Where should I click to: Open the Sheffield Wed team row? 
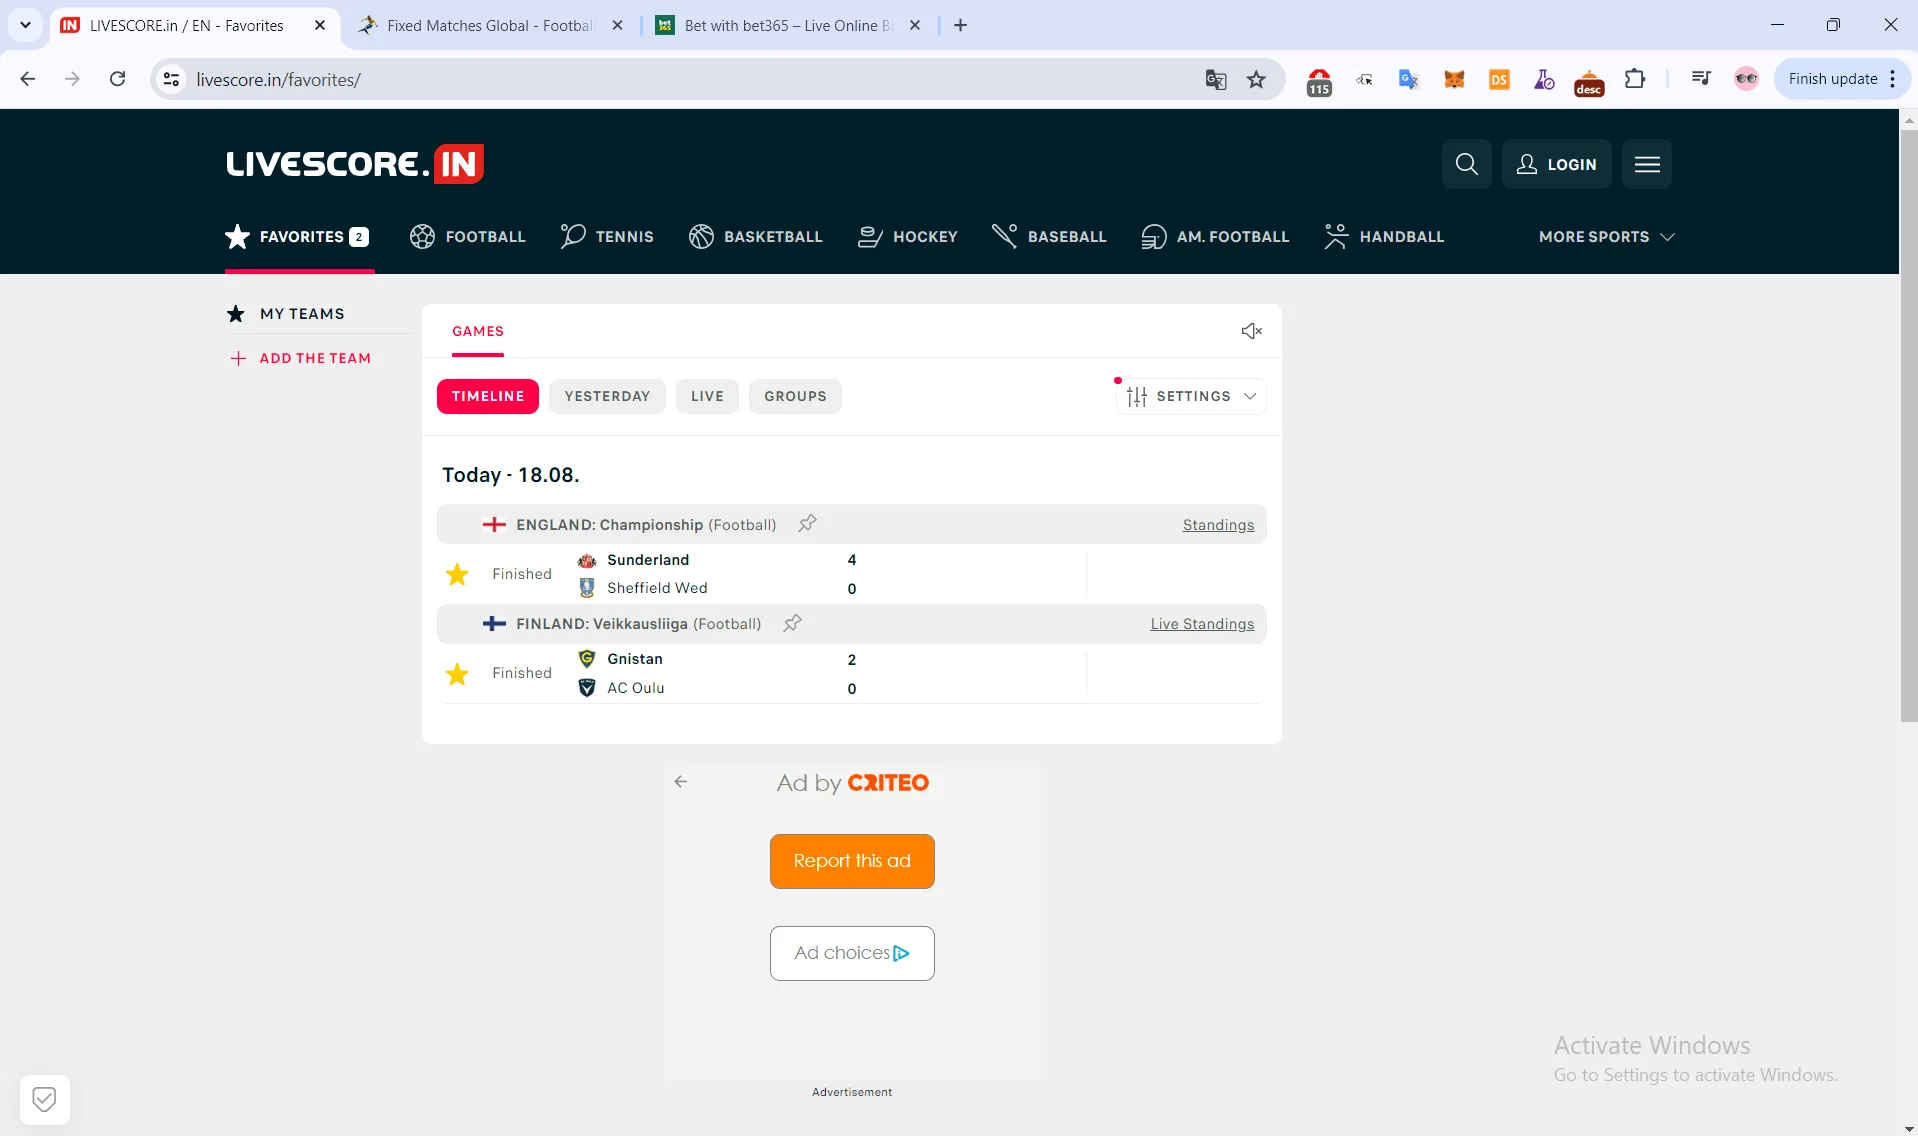tap(657, 588)
